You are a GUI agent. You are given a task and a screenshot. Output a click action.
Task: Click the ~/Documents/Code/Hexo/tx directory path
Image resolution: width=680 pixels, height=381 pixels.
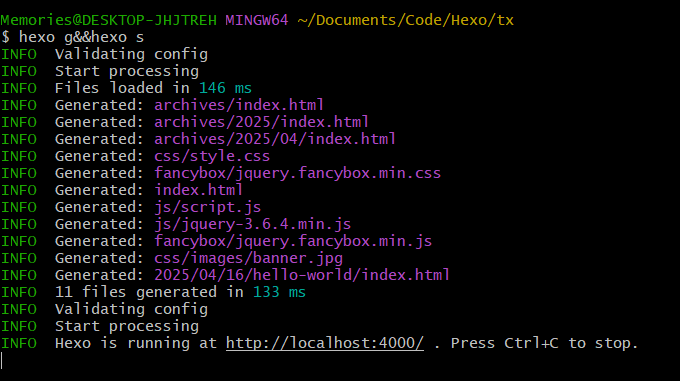pos(405,20)
